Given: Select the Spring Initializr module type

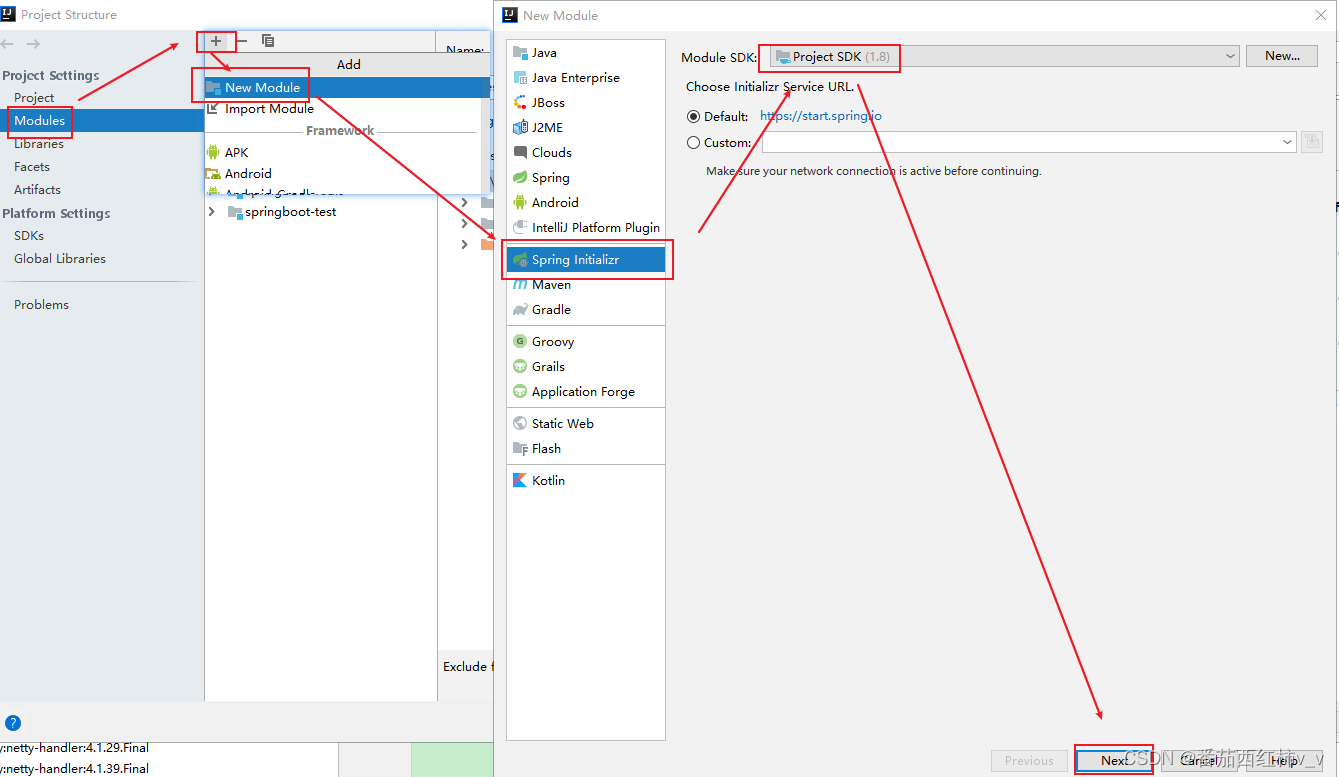Looking at the screenshot, I should [586, 260].
